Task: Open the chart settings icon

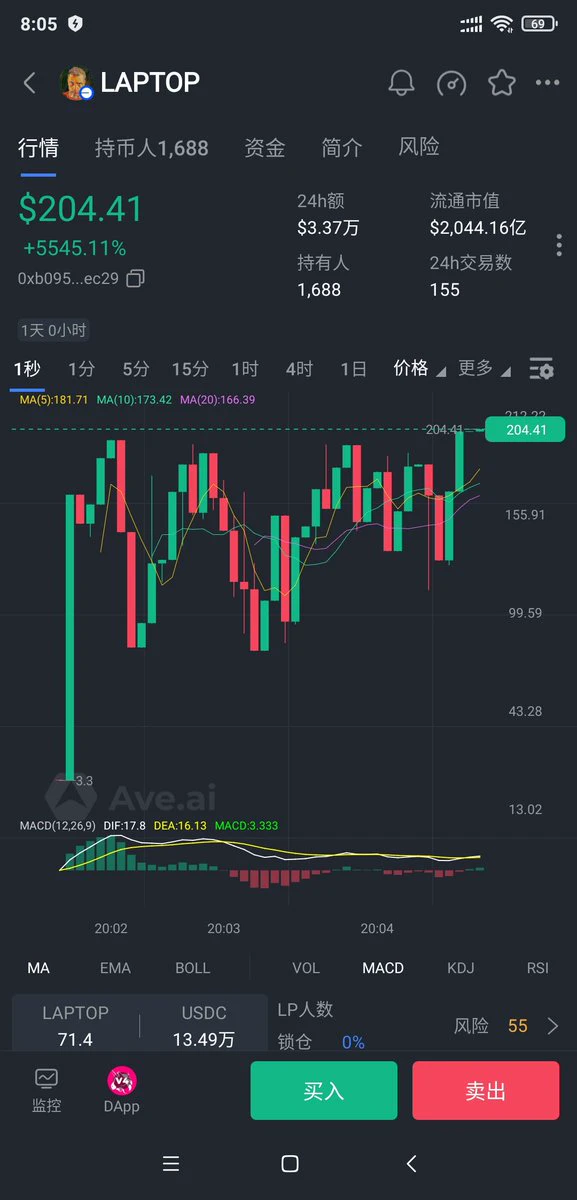Action: click(541, 369)
